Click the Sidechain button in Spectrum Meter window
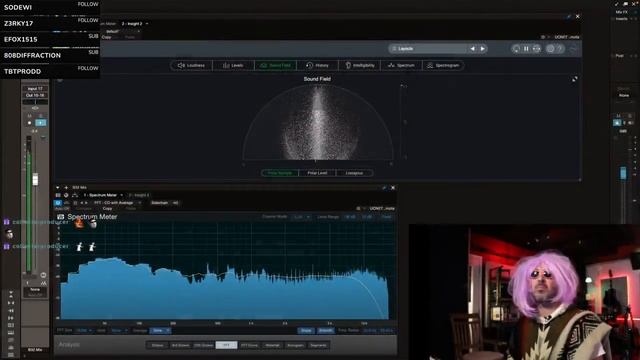 coord(160,203)
